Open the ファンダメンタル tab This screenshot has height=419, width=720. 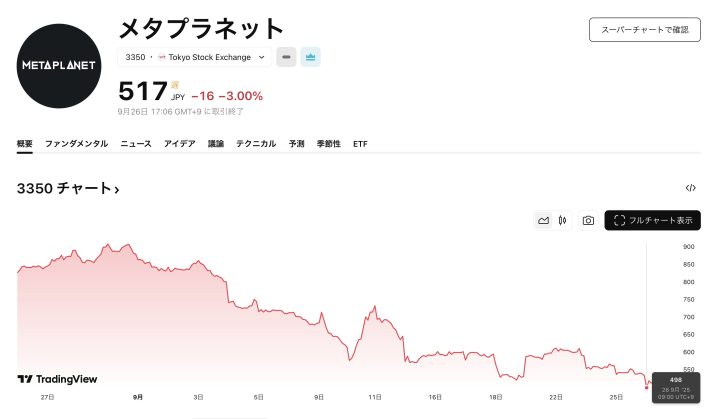coord(76,144)
